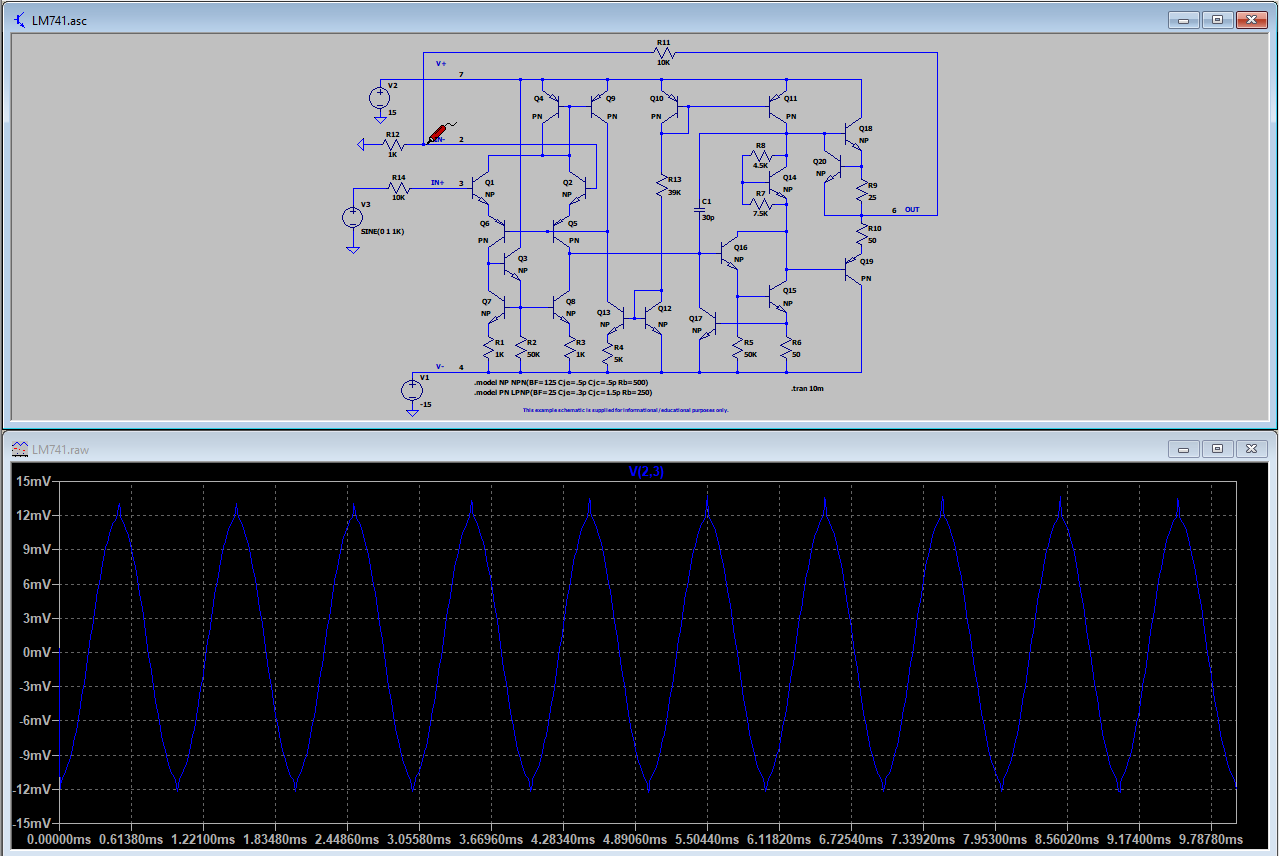Screen dimensions: 1280x856
Task: Select the C1 30p capacitor
Action: (x=700, y=210)
